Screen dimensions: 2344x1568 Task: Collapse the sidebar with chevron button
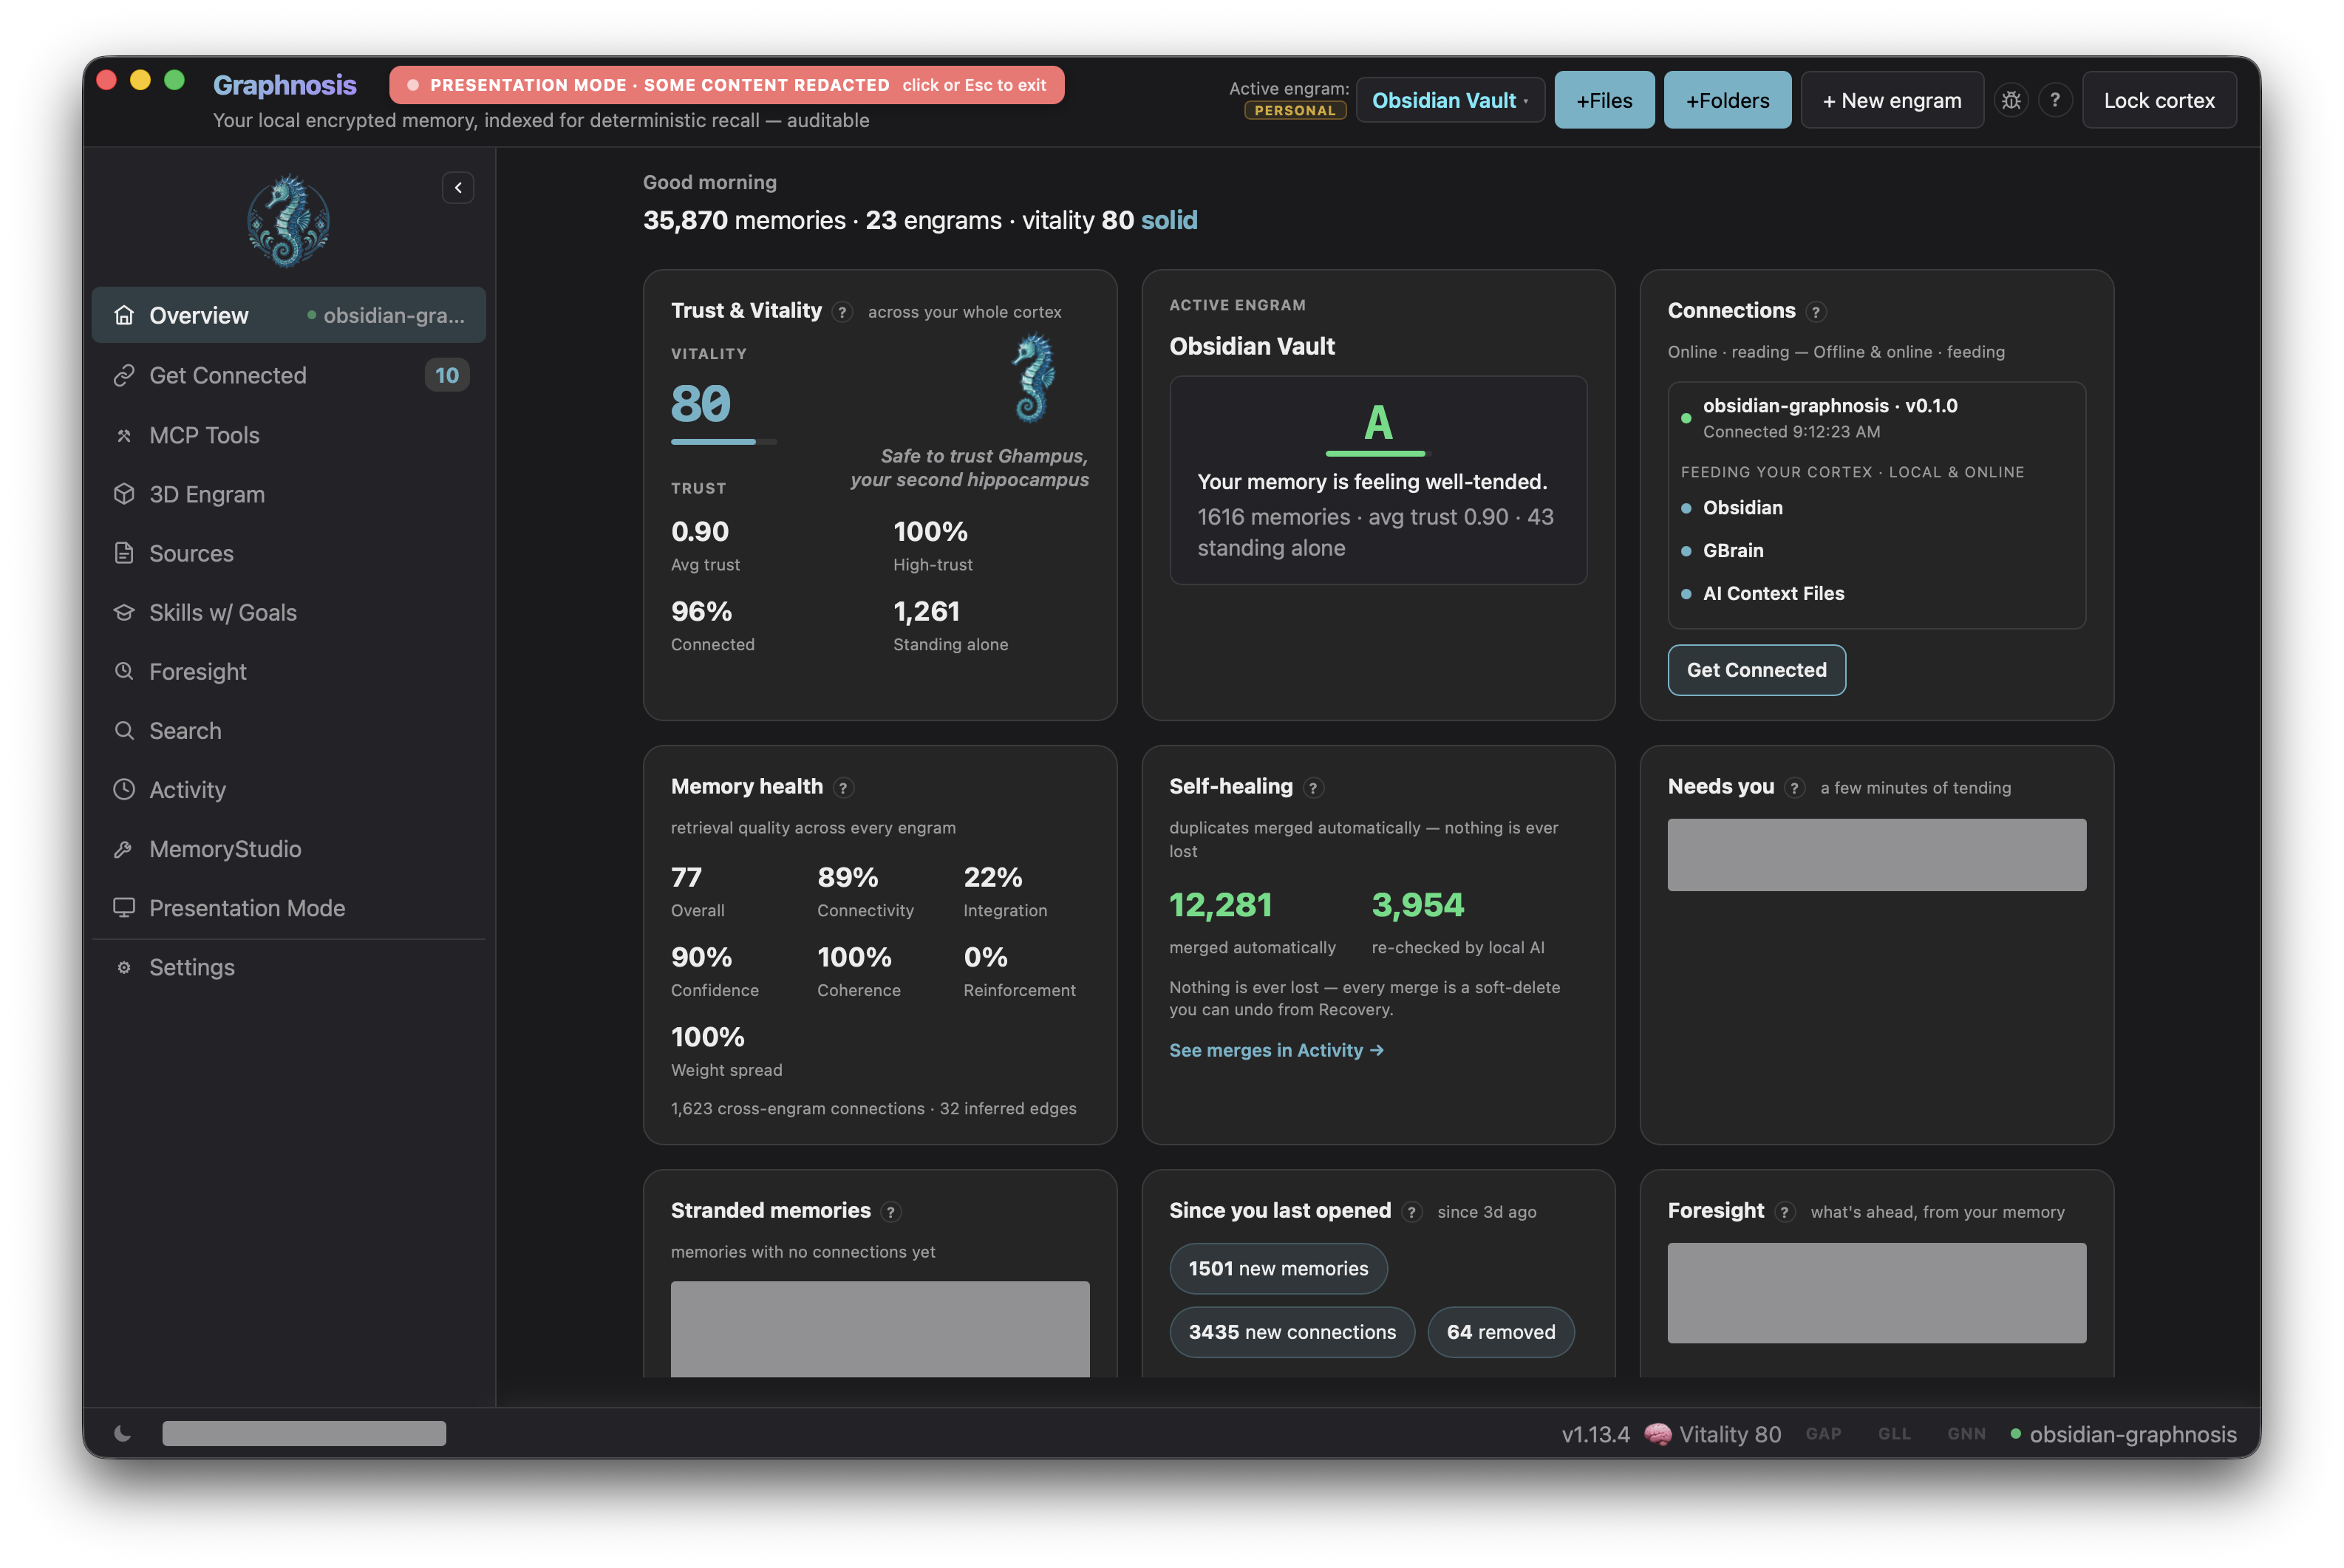[458, 188]
